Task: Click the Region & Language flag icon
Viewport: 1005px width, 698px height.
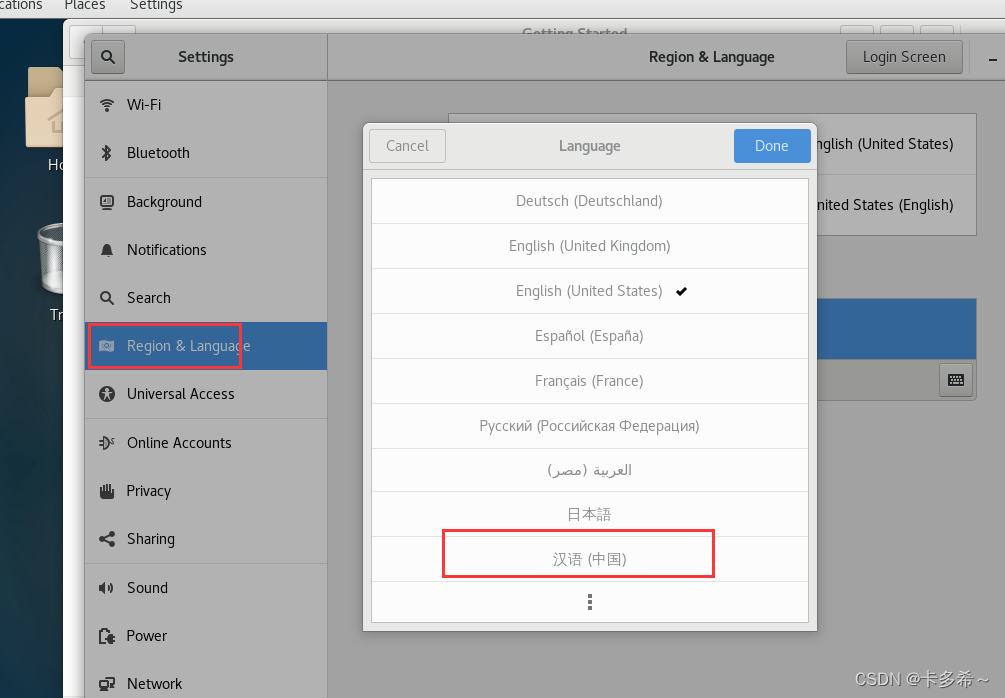Action: (107, 346)
